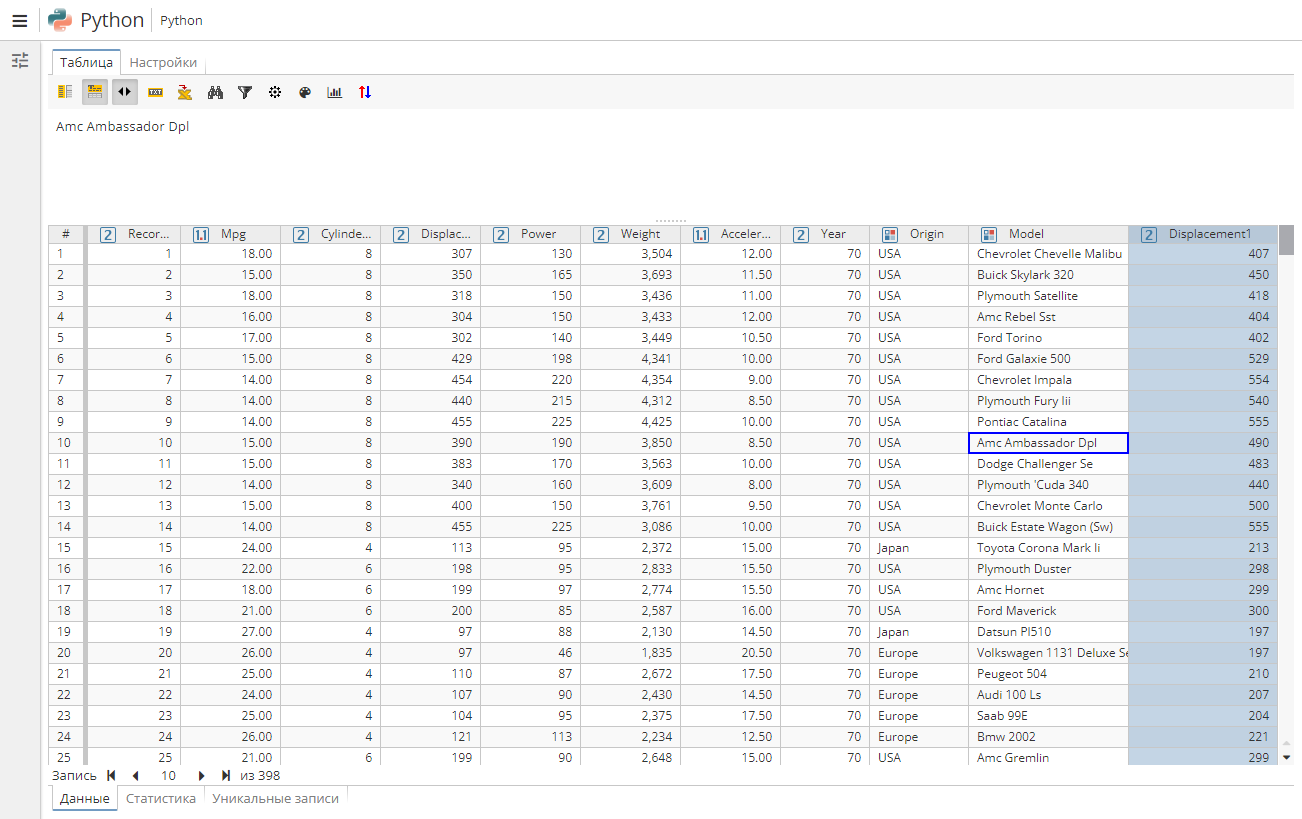Screen dimensions: 1302x819
Task: Select the cell Saab 99E
Action: pos(1048,716)
